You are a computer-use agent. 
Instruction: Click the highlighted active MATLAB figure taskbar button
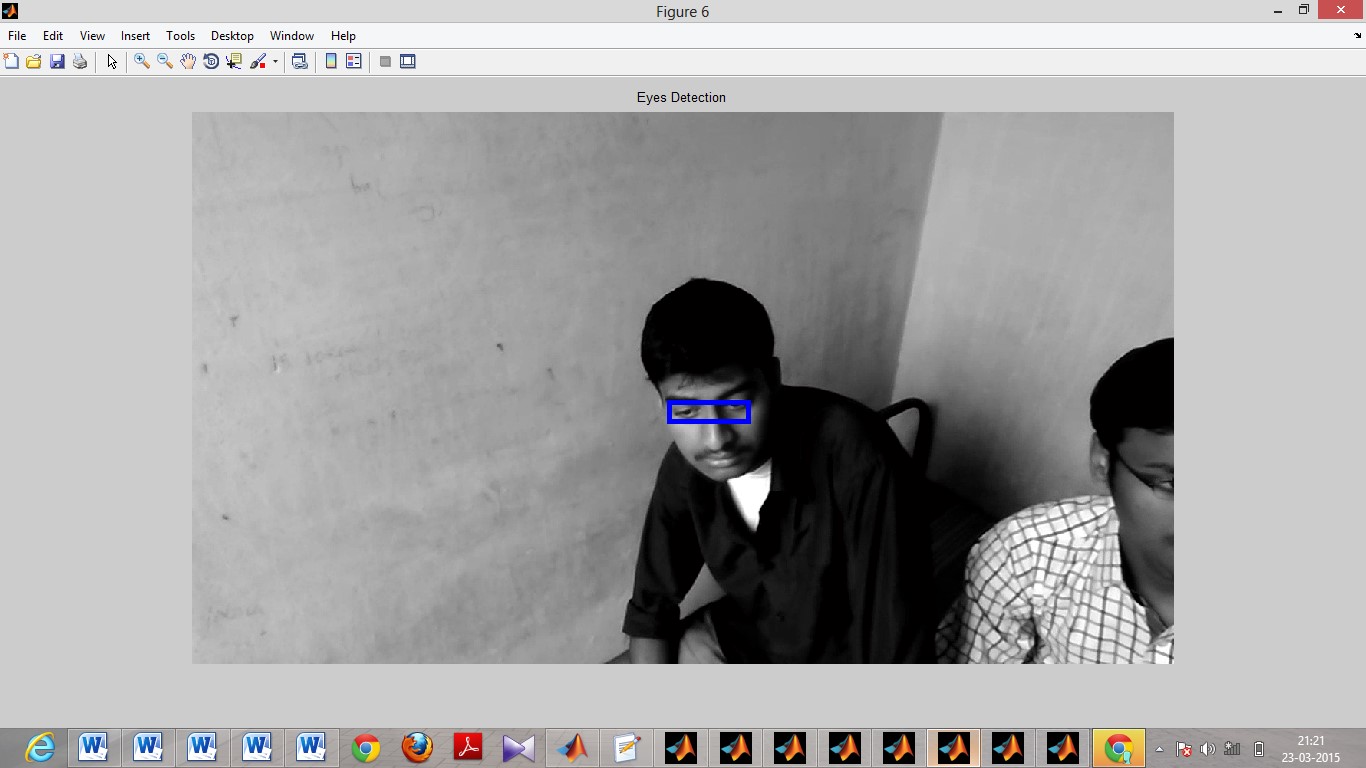point(953,747)
